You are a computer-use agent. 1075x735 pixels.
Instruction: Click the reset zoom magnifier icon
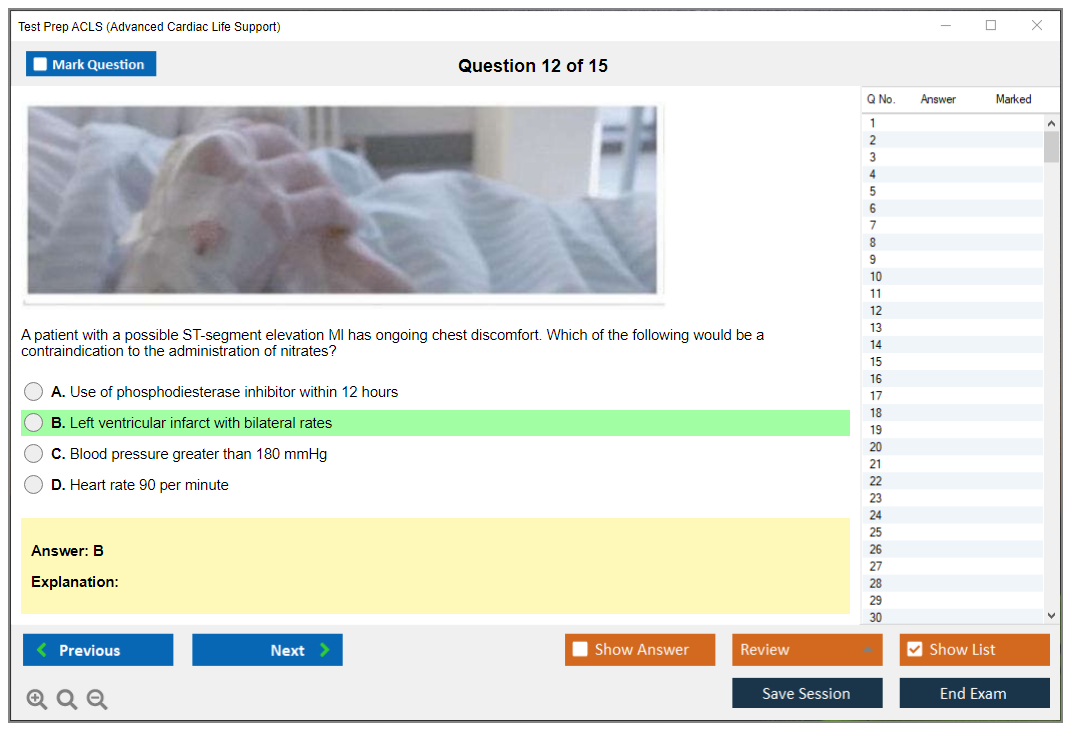(x=67, y=700)
